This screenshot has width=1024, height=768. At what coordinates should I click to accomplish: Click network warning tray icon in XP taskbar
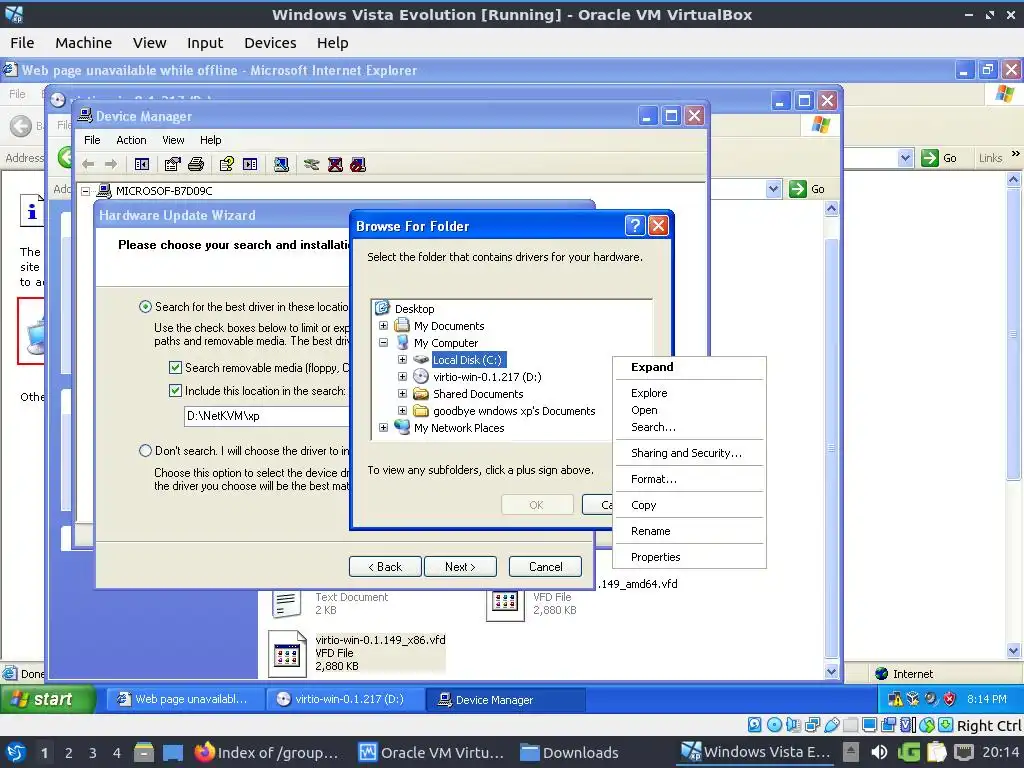(895, 699)
